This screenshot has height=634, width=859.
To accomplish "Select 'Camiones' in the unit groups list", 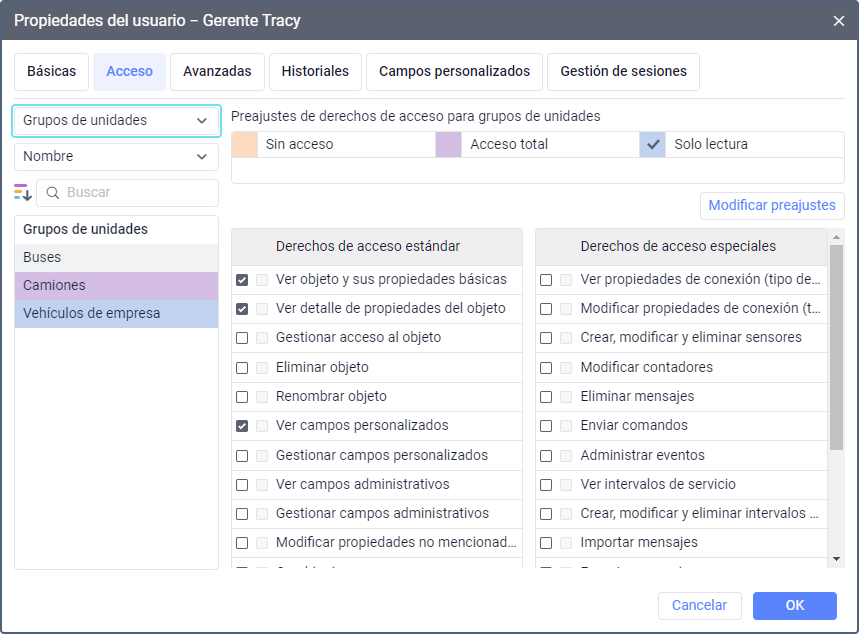I will click(116, 285).
